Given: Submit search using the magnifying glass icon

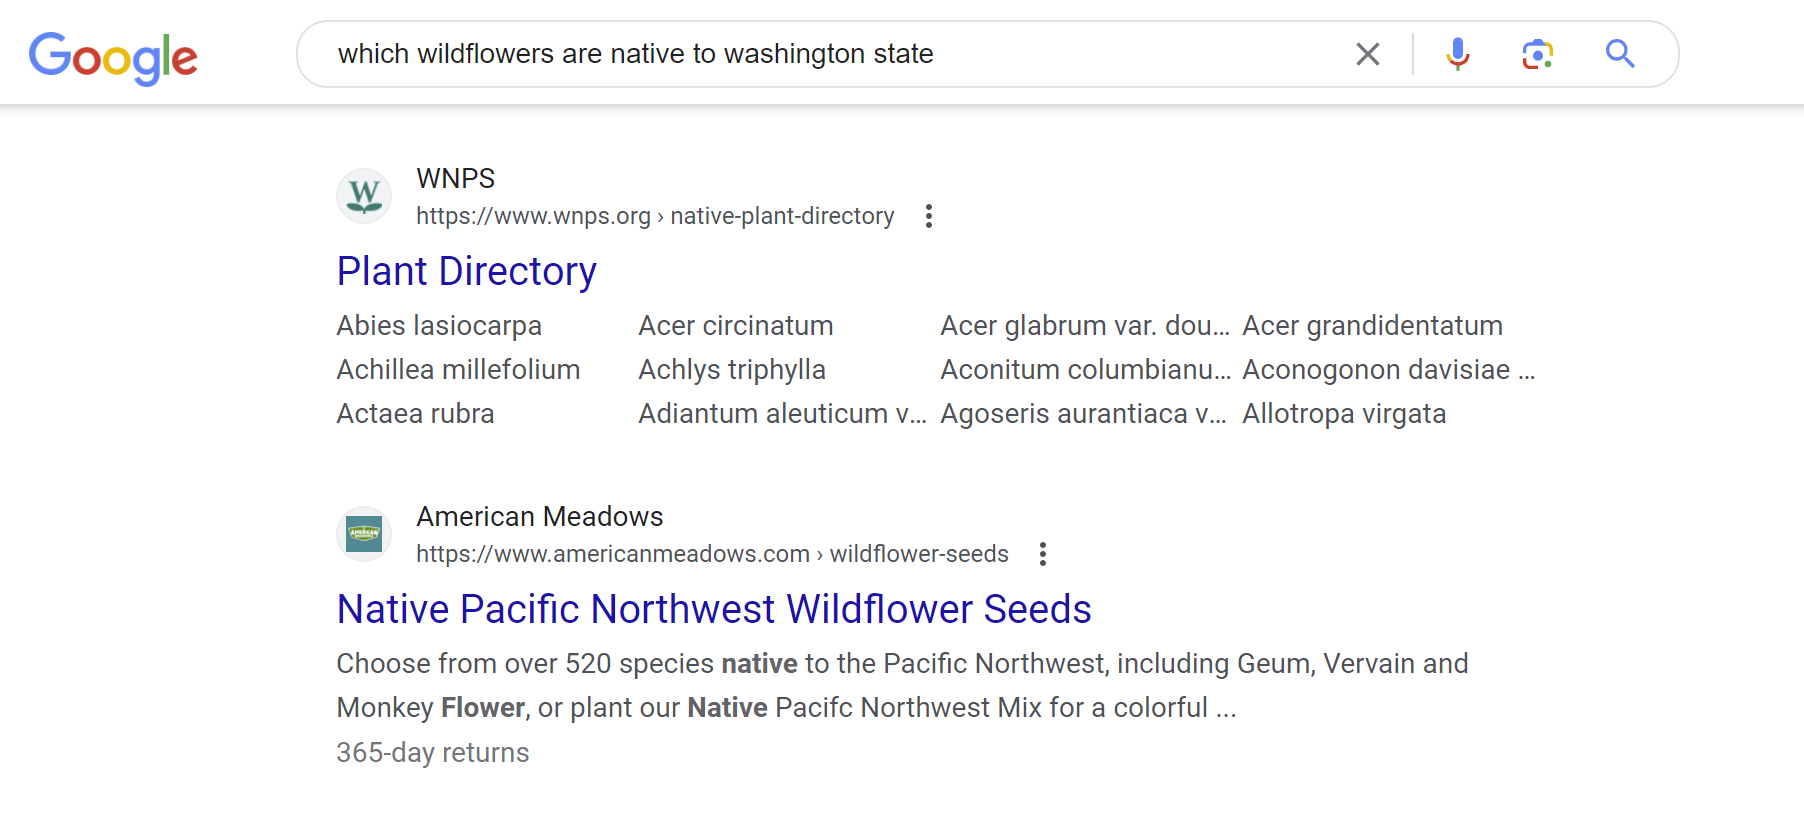Looking at the screenshot, I should 1620,54.
